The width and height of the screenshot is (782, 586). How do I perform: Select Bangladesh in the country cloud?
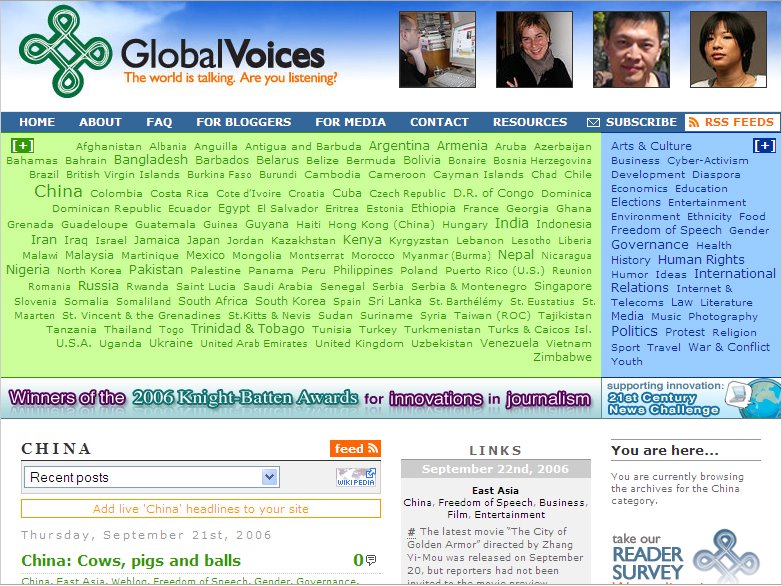[151, 160]
